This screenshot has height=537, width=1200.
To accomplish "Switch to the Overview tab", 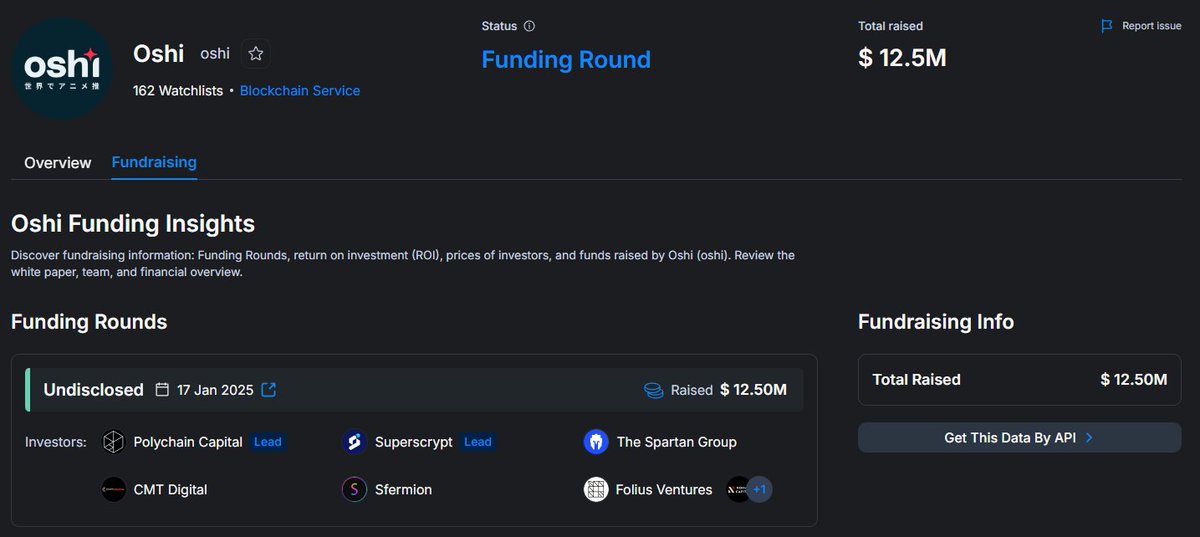I will (58, 162).
